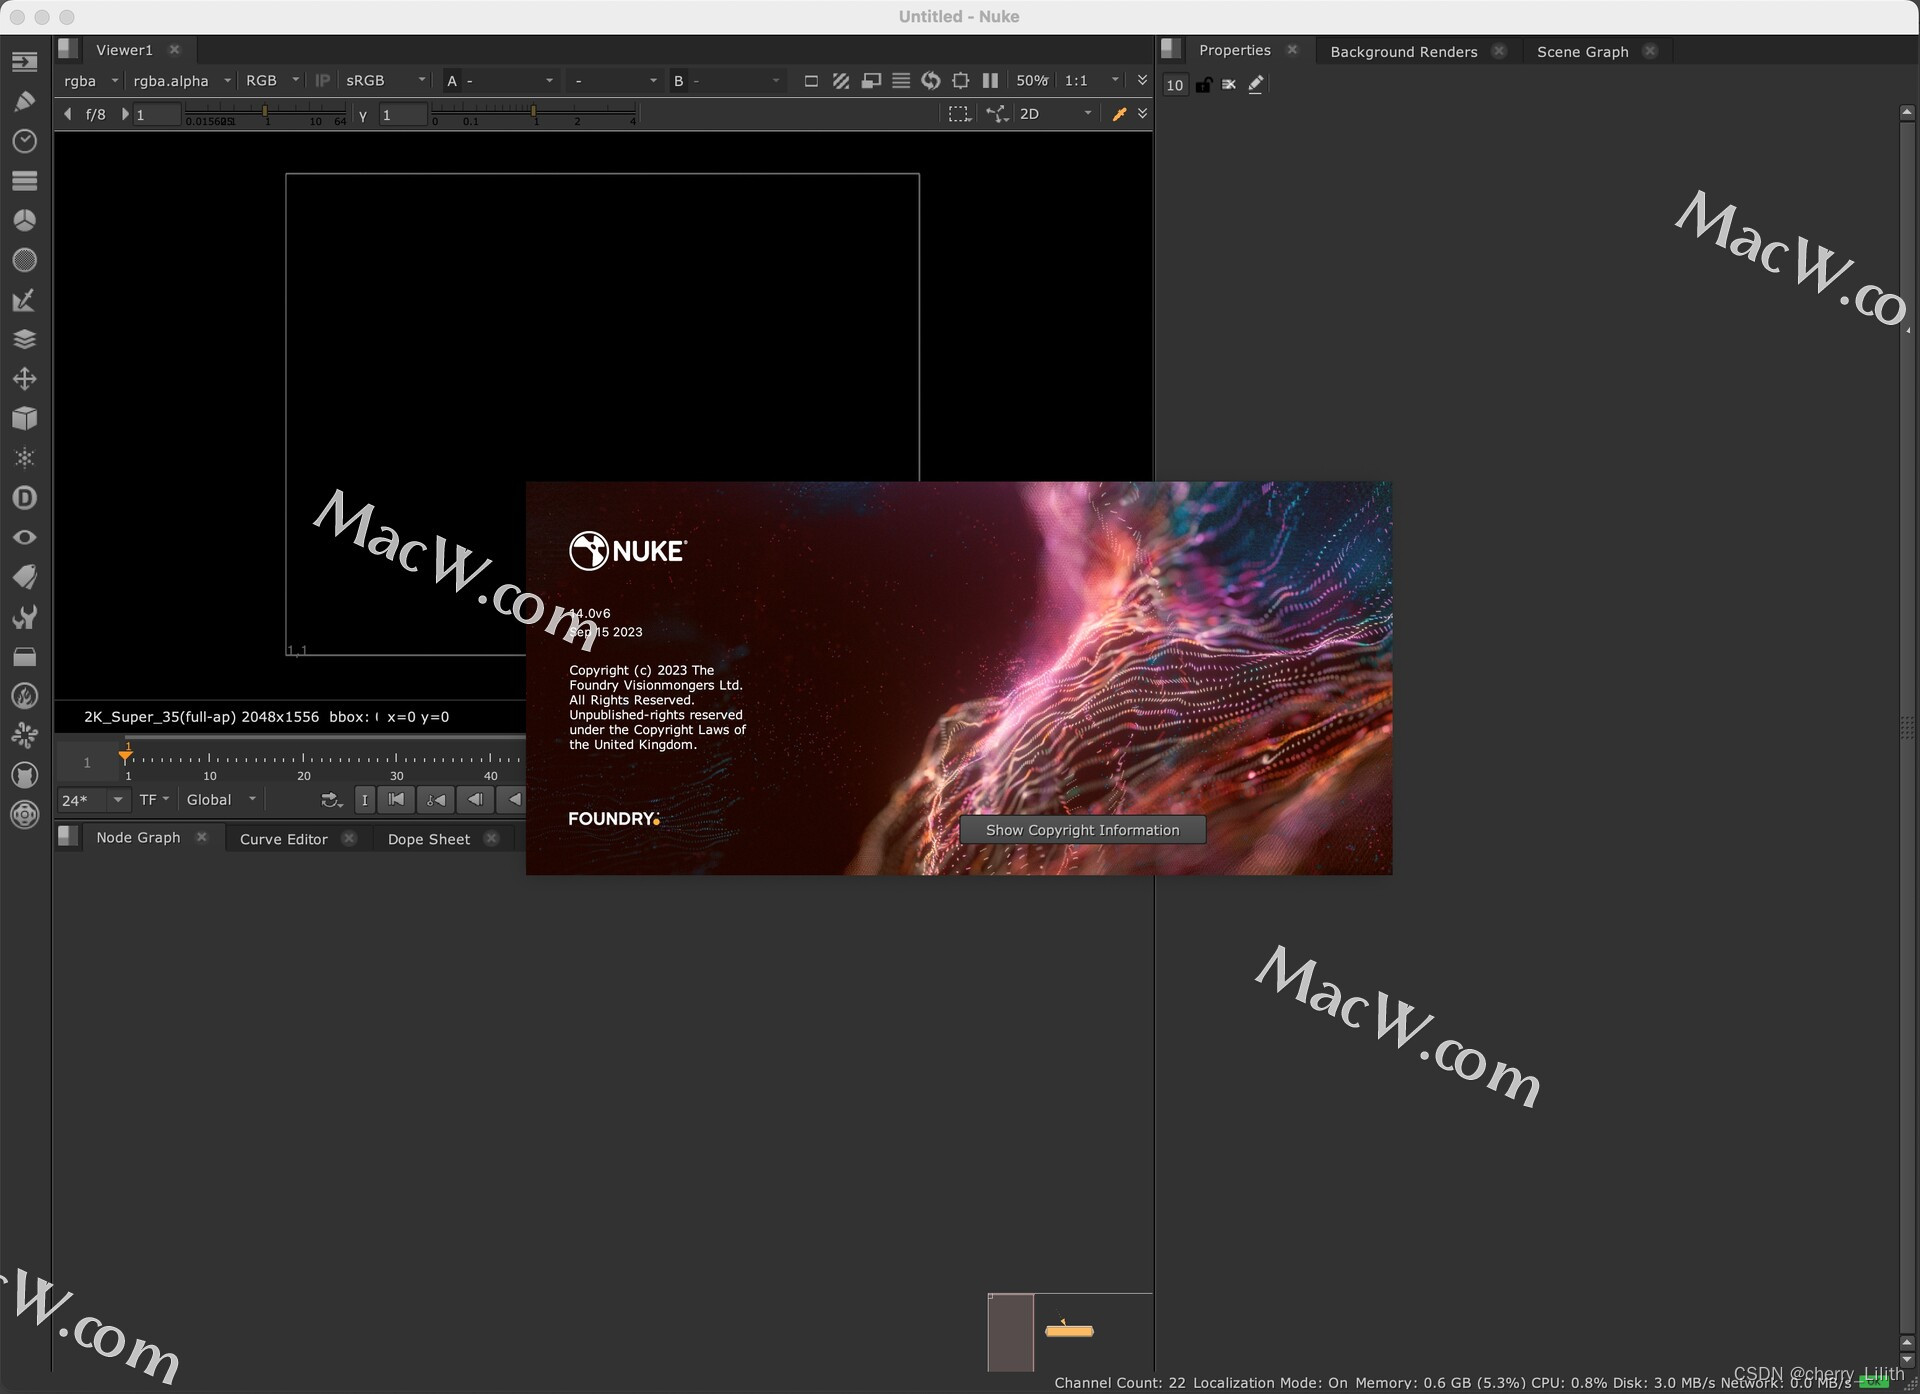
Task: Click Show Copyright Information button
Action: pyautogui.click(x=1082, y=830)
